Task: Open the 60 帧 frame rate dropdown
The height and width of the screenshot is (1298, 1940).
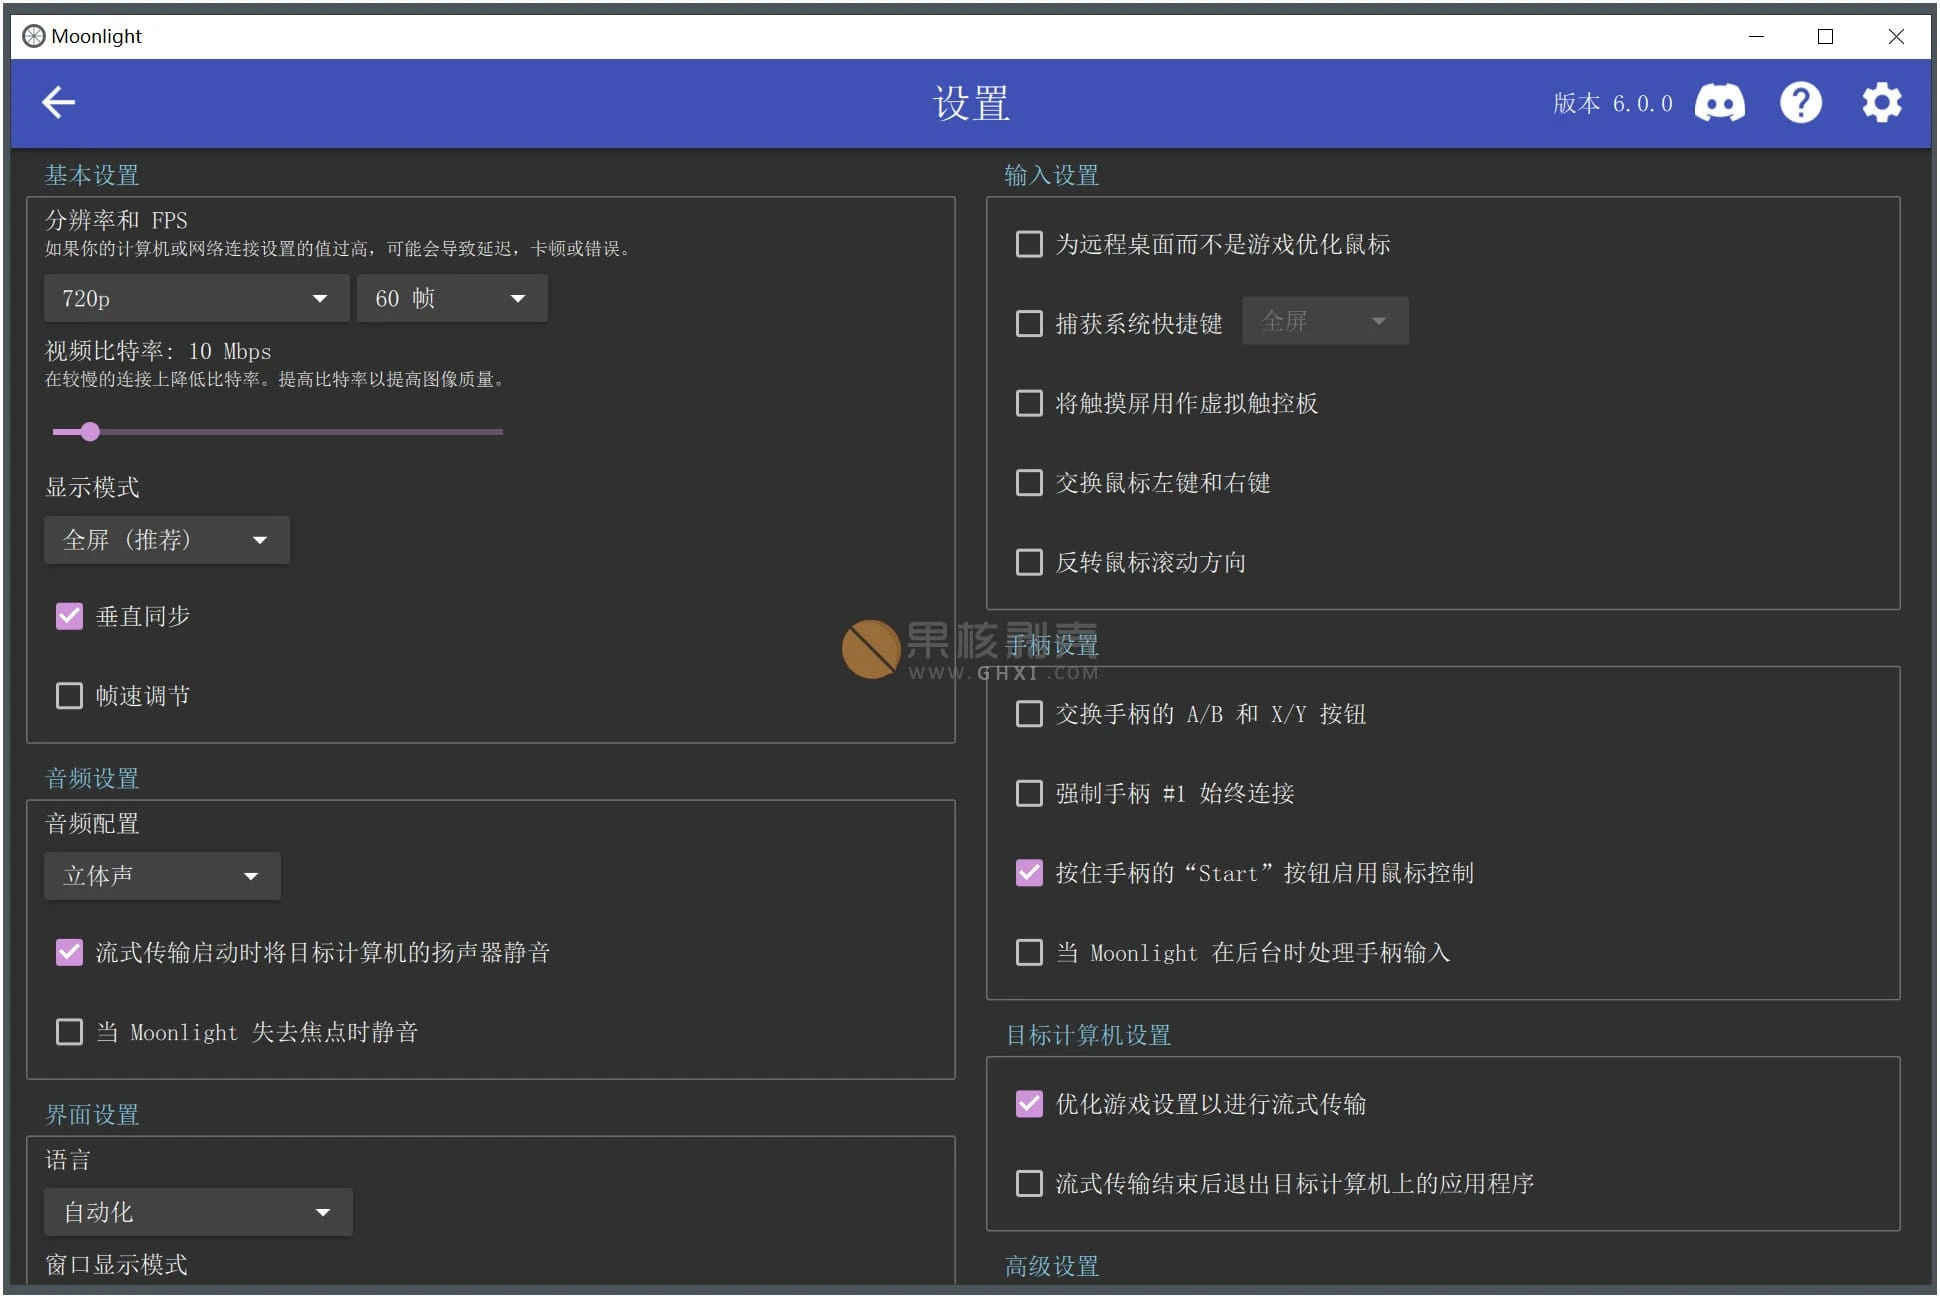Action: tap(452, 298)
